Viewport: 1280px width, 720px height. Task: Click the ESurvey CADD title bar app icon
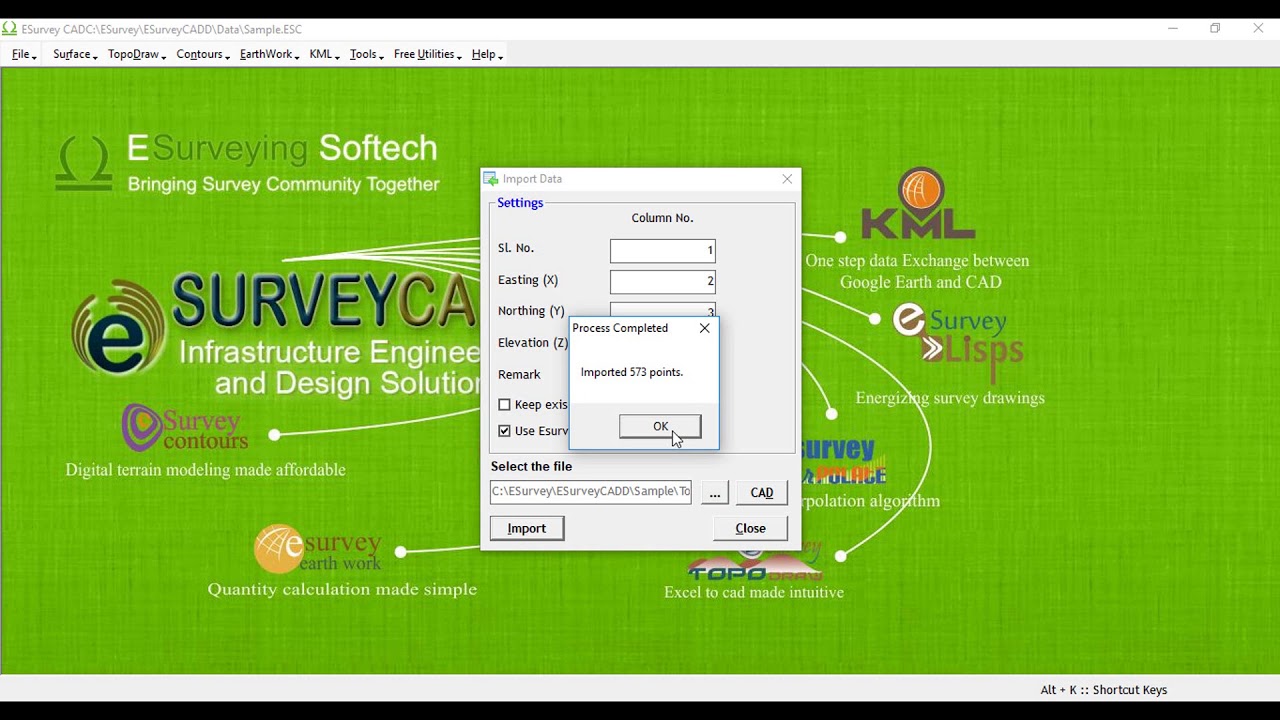click(10, 29)
